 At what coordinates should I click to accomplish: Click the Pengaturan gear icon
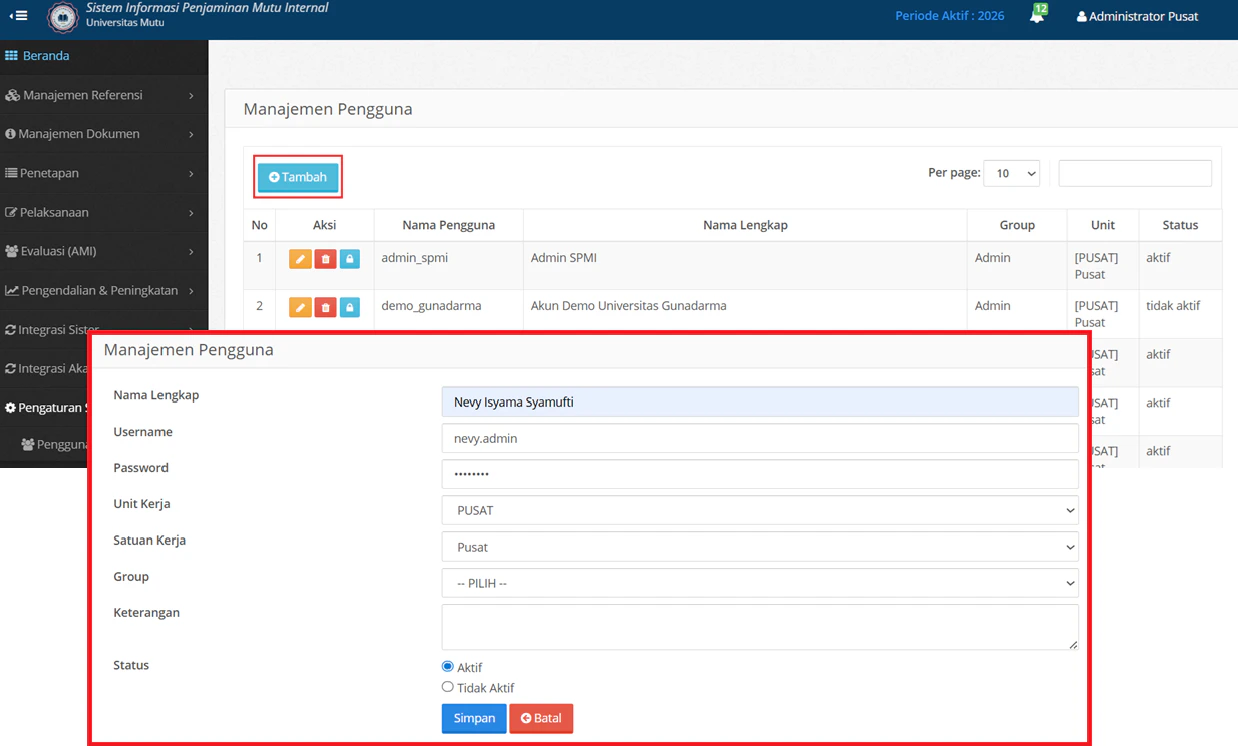click(10, 408)
